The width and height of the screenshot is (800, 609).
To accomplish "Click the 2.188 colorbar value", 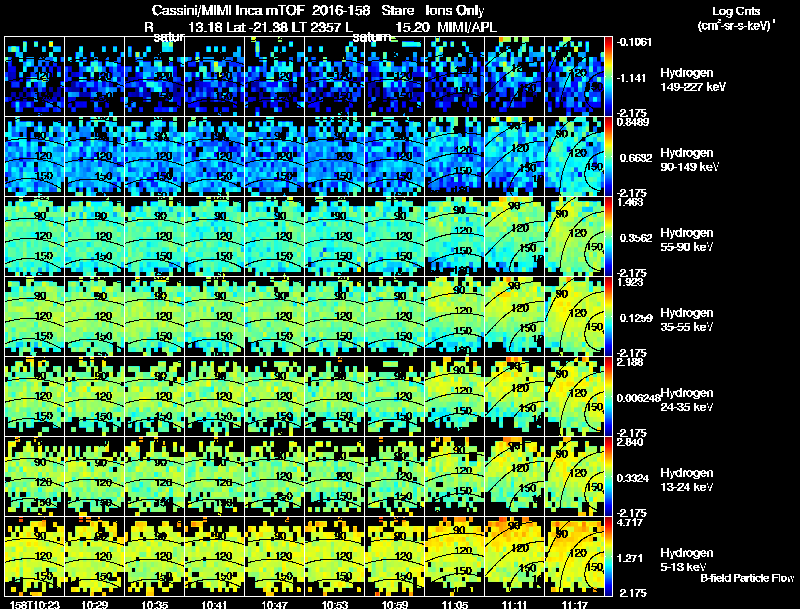I will (x=630, y=362).
